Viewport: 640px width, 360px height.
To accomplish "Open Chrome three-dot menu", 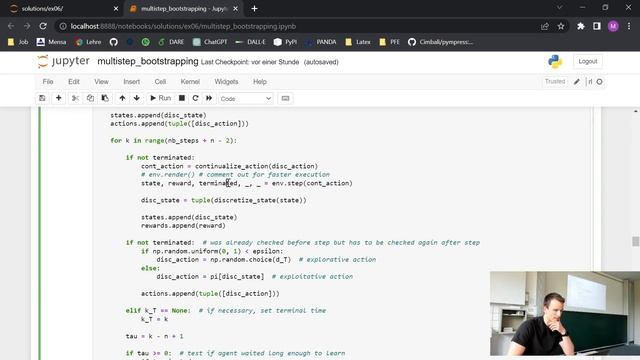I will point(629,26).
